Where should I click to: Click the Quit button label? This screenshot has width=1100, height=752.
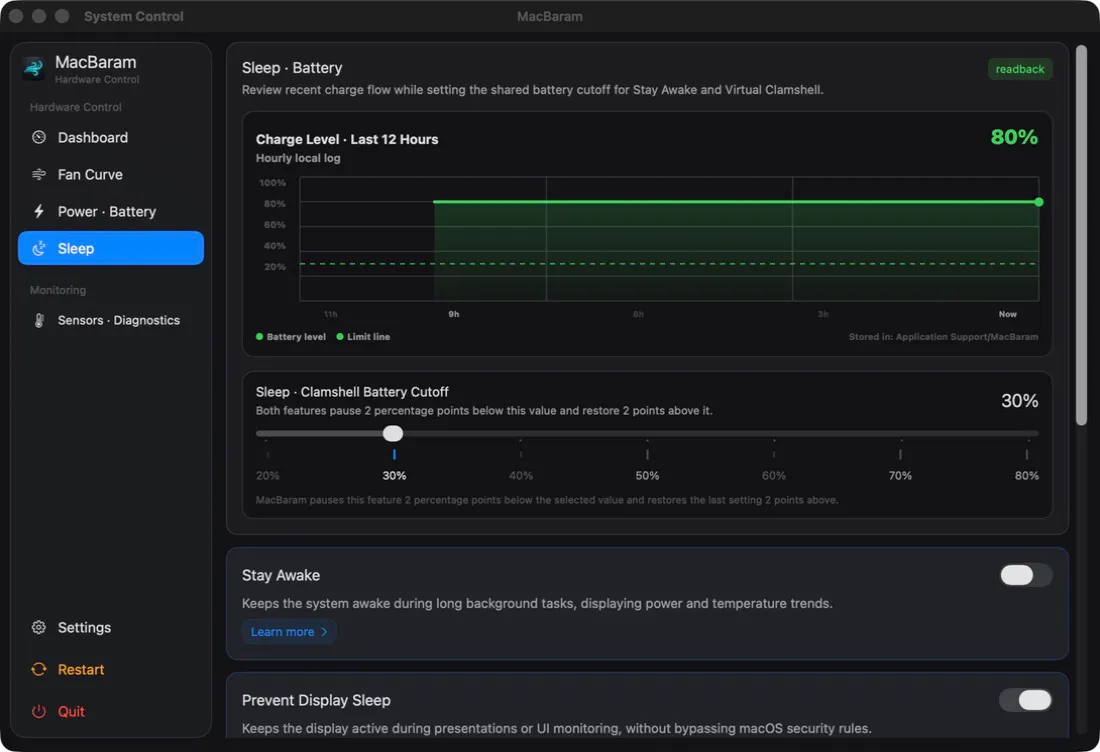71,711
